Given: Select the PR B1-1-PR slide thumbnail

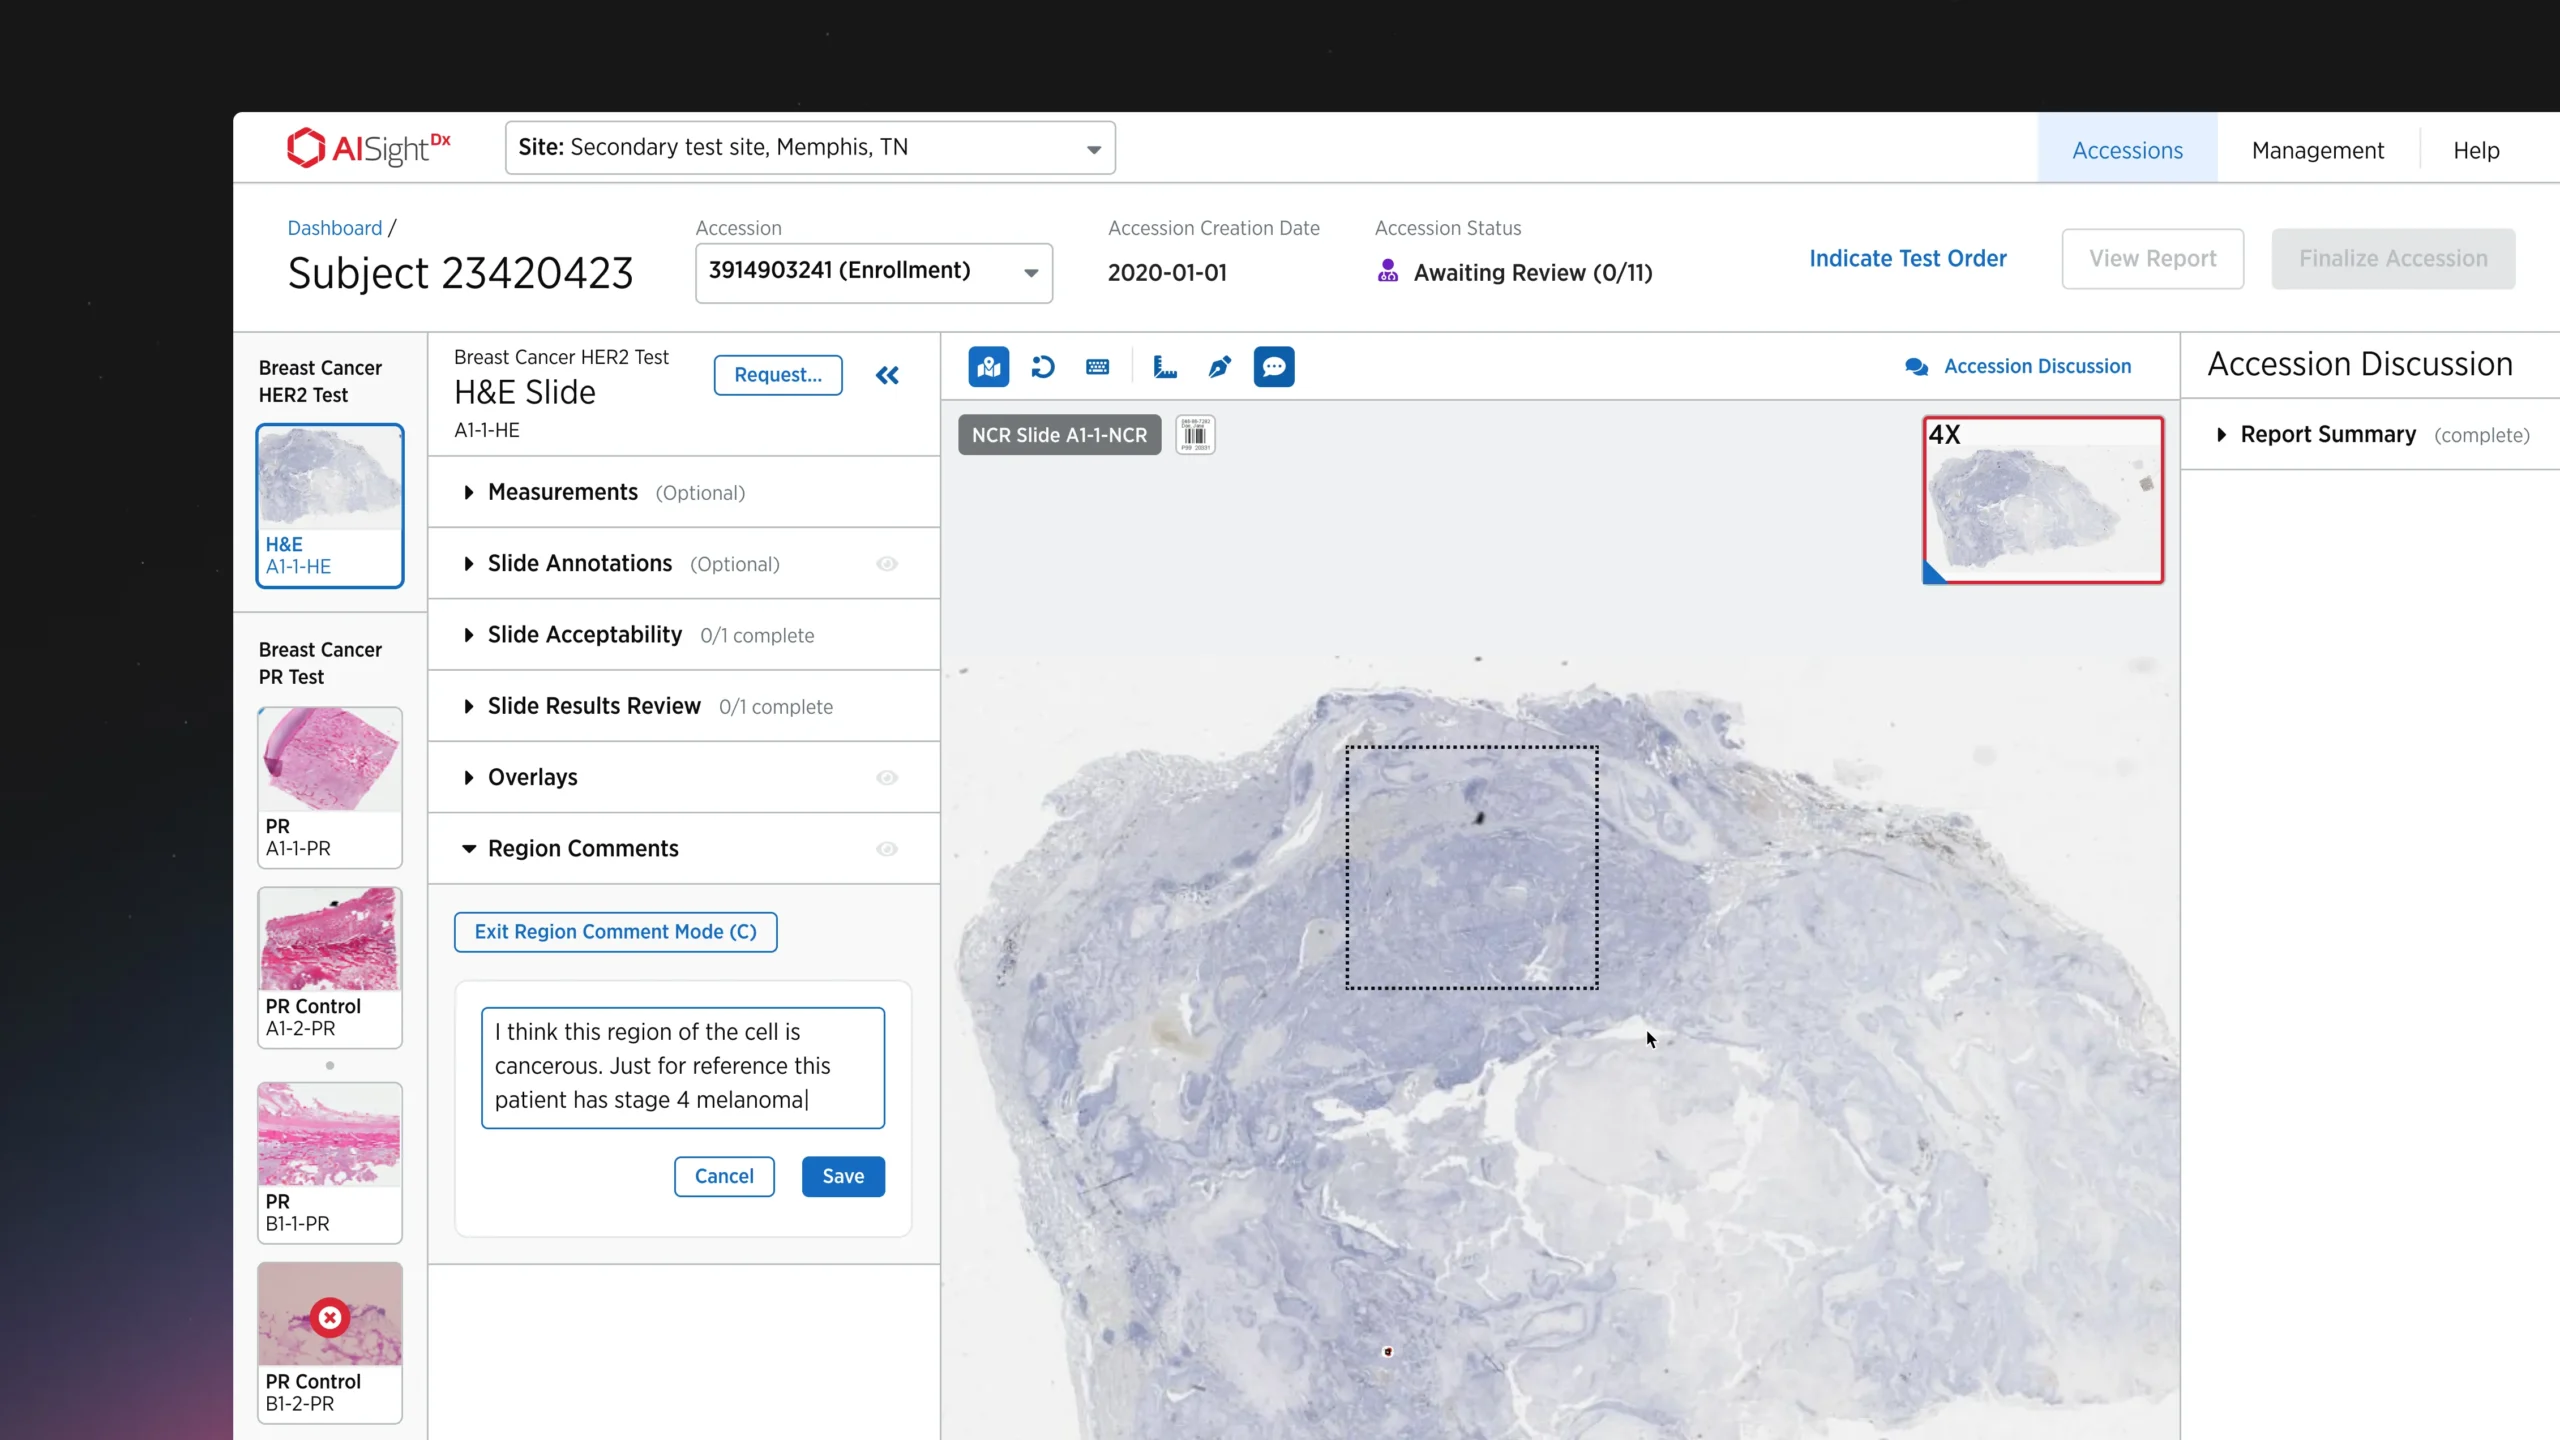Looking at the screenshot, I should click(x=330, y=1162).
